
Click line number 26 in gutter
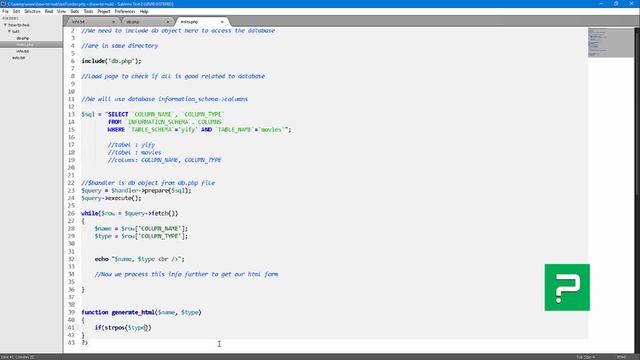pyautogui.click(x=71, y=213)
